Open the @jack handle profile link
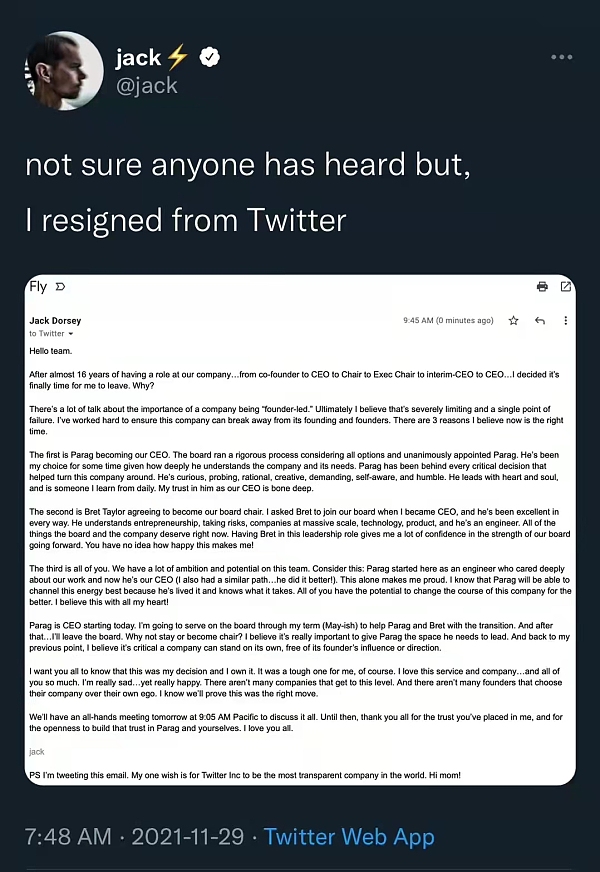Image resolution: width=600 pixels, height=872 pixels. pos(147,86)
